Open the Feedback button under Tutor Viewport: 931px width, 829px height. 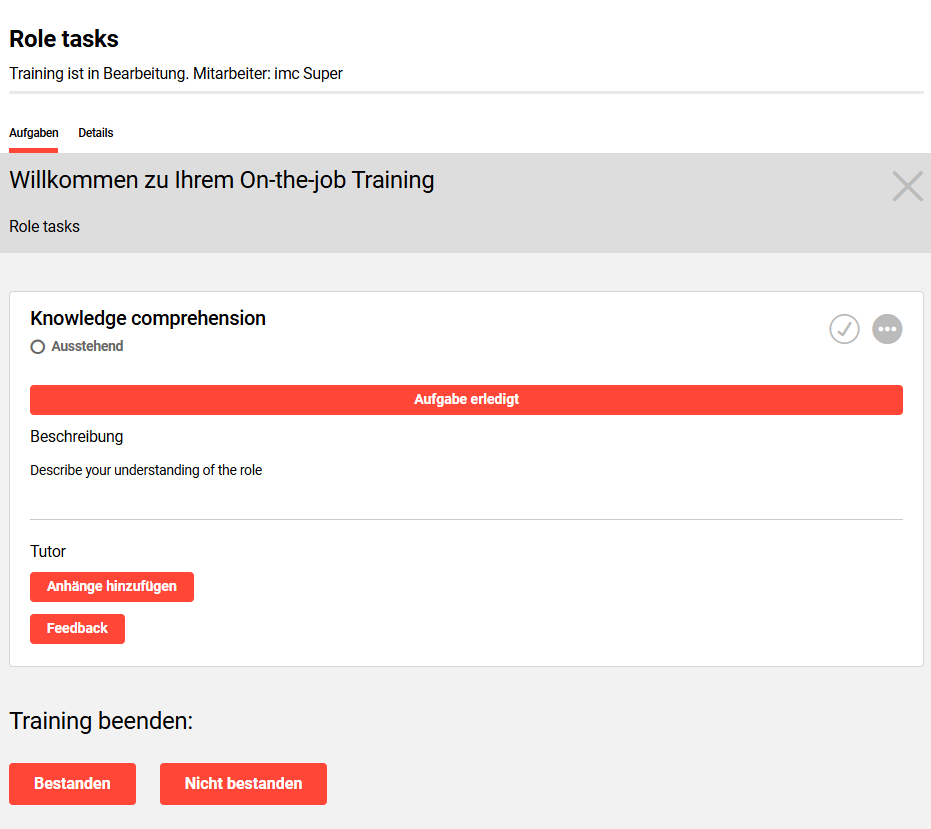[77, 629]
